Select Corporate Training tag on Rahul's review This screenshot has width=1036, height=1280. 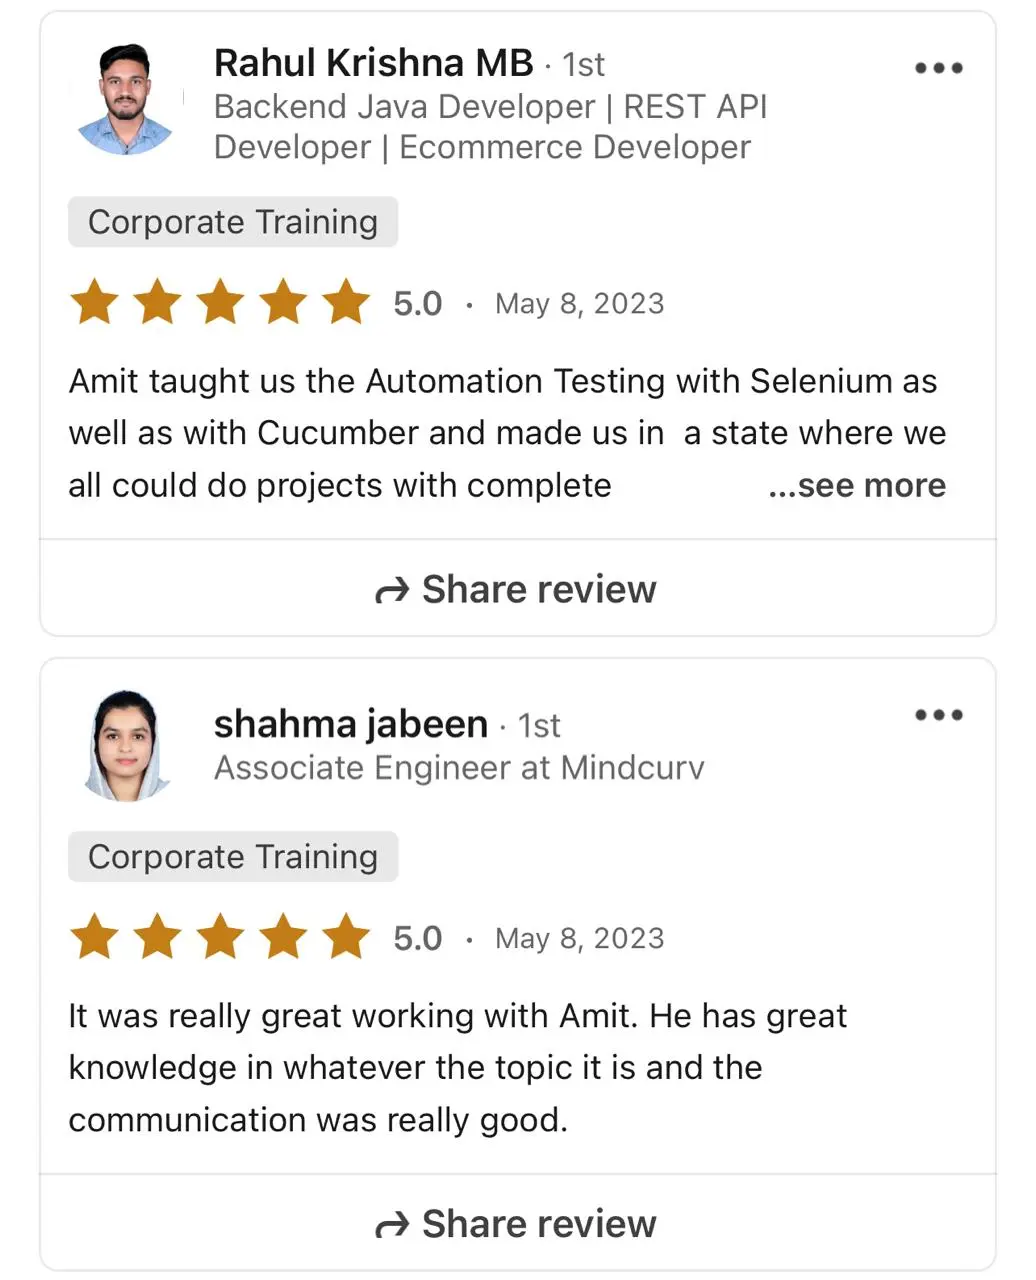[233, 222]
